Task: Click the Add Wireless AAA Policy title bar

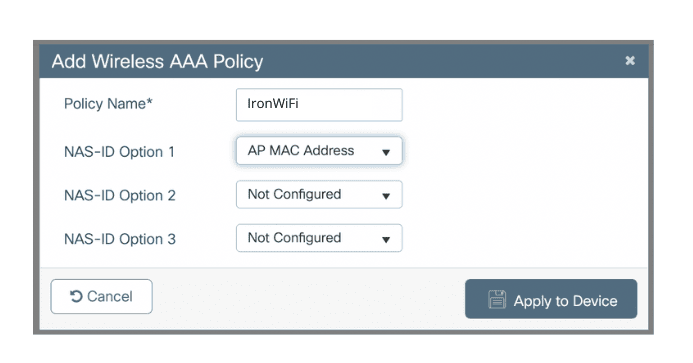Action: (x=344, y=61)
